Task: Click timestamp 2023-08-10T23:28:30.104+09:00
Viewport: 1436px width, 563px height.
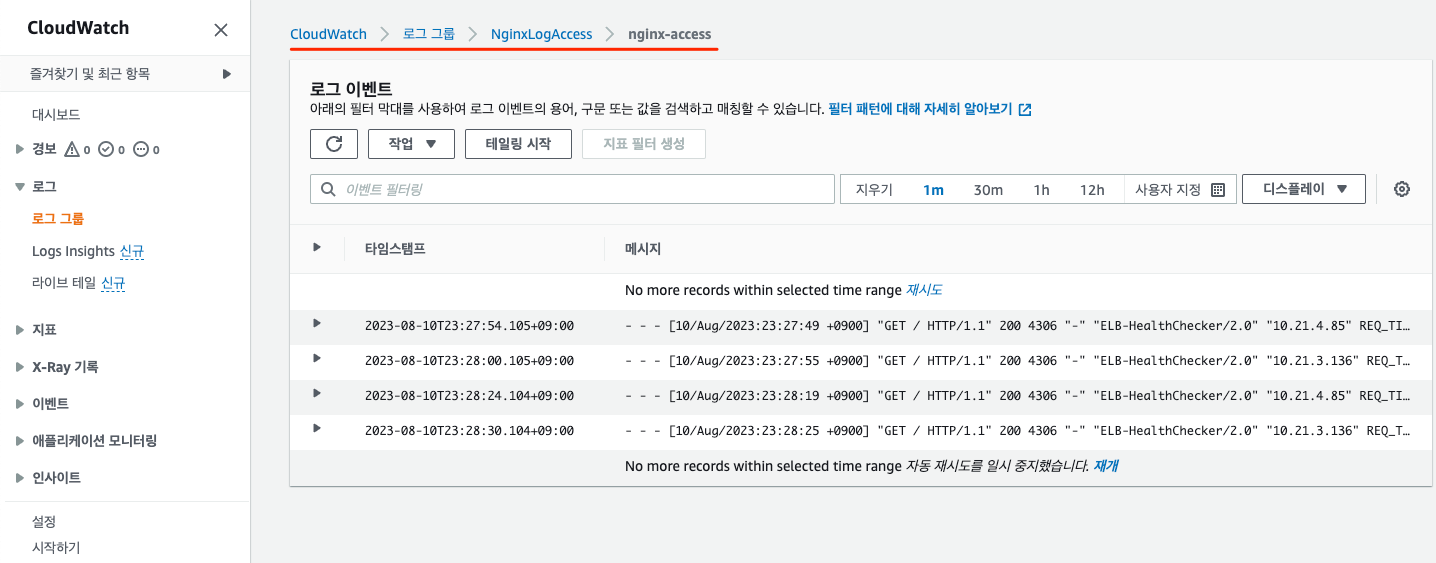Action: [470, 430]
